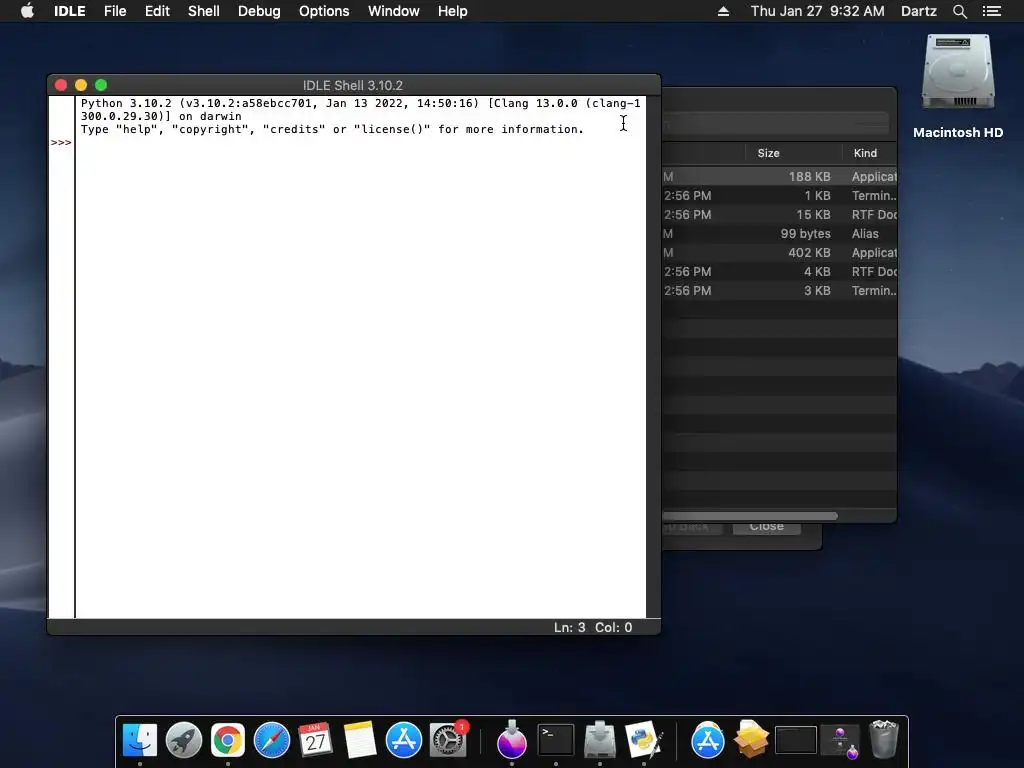Click the date and time in menu bar

(x=817, y=11)
